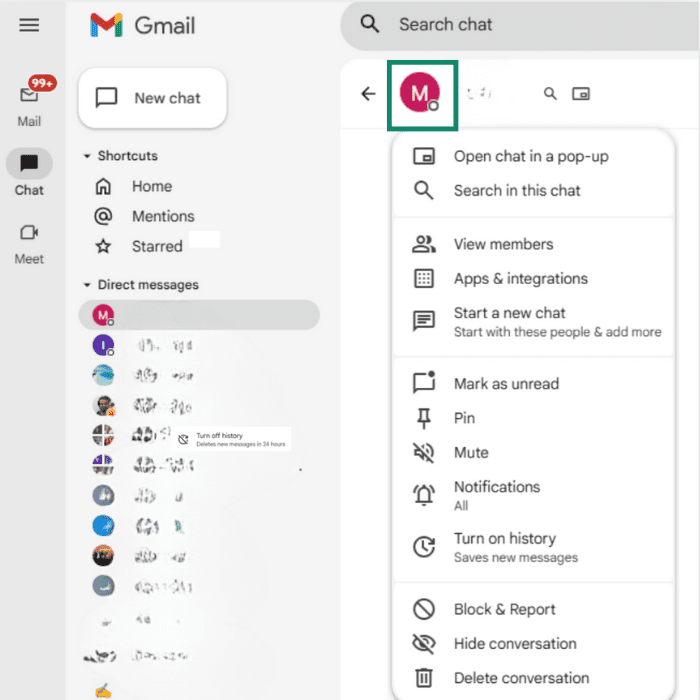Click the Mentions @ icon

[x=103, y=216]
